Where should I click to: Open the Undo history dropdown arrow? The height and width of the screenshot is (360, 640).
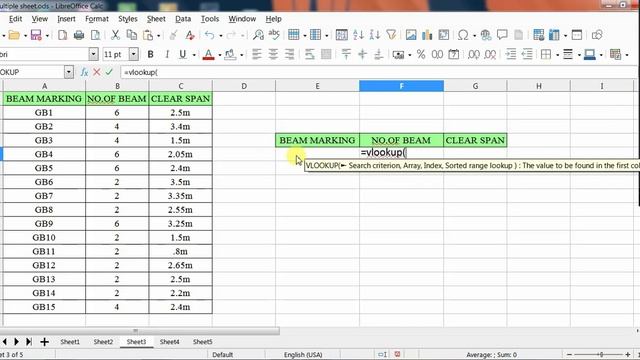coord(221,36)
